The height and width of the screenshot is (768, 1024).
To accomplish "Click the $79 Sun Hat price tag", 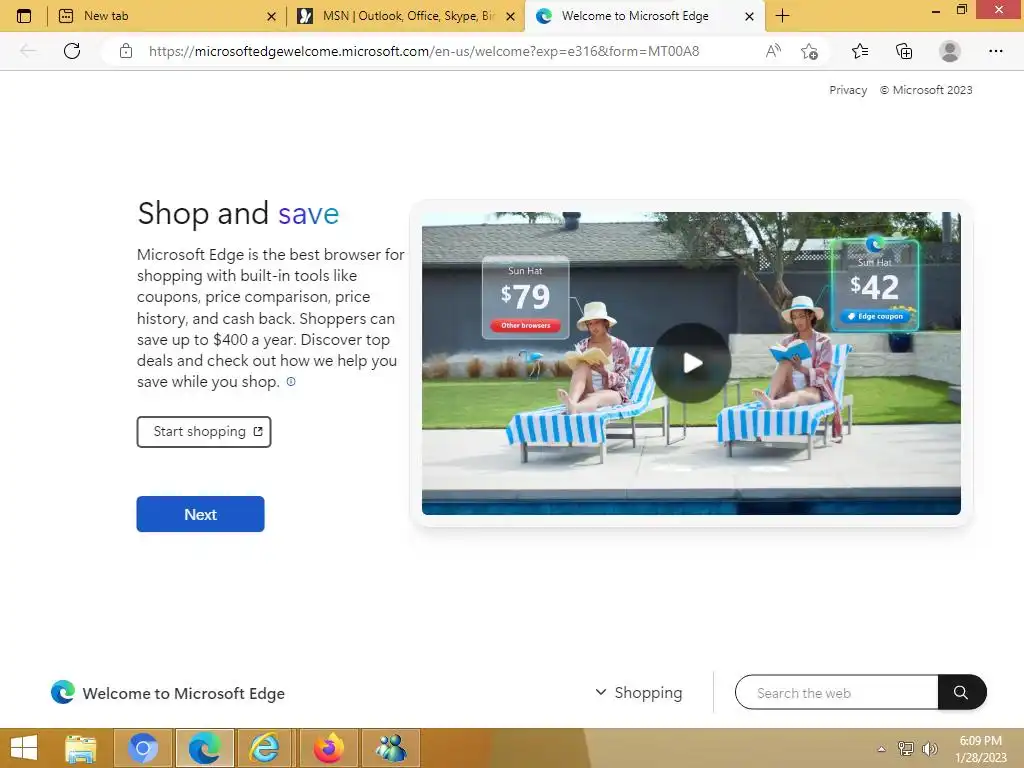I will 526,298.
